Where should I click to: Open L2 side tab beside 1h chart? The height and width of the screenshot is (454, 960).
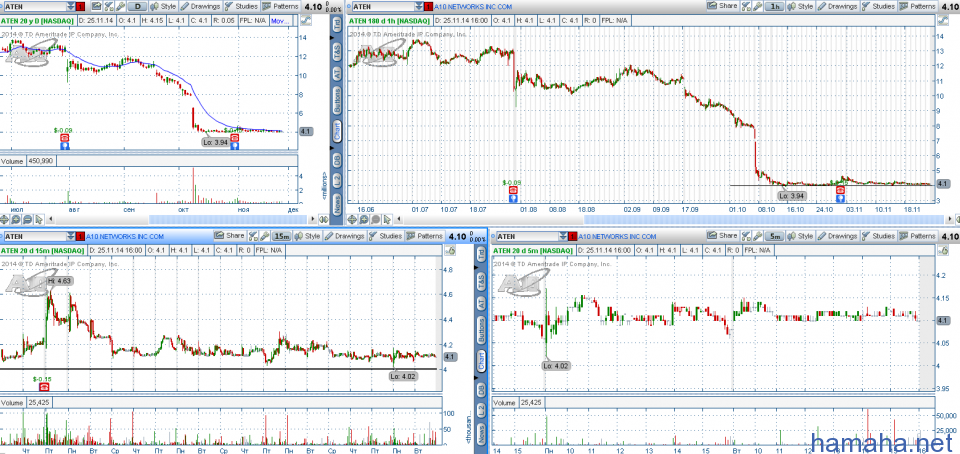tap(336, 181)
